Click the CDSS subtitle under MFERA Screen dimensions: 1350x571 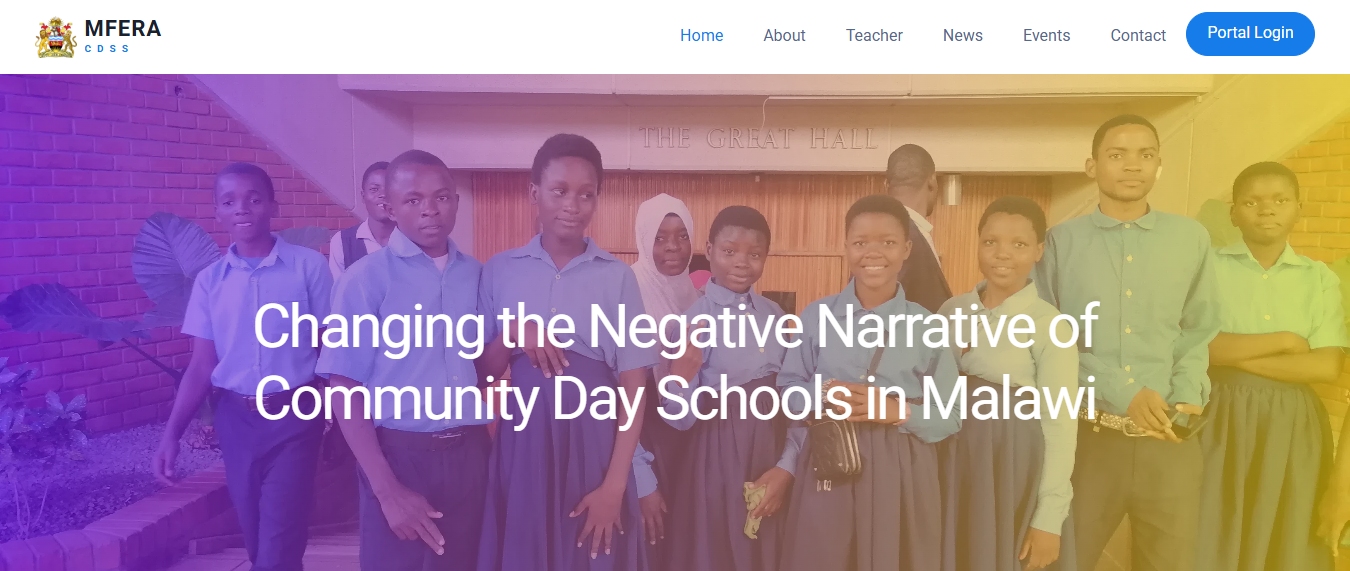tap(107, 49)
